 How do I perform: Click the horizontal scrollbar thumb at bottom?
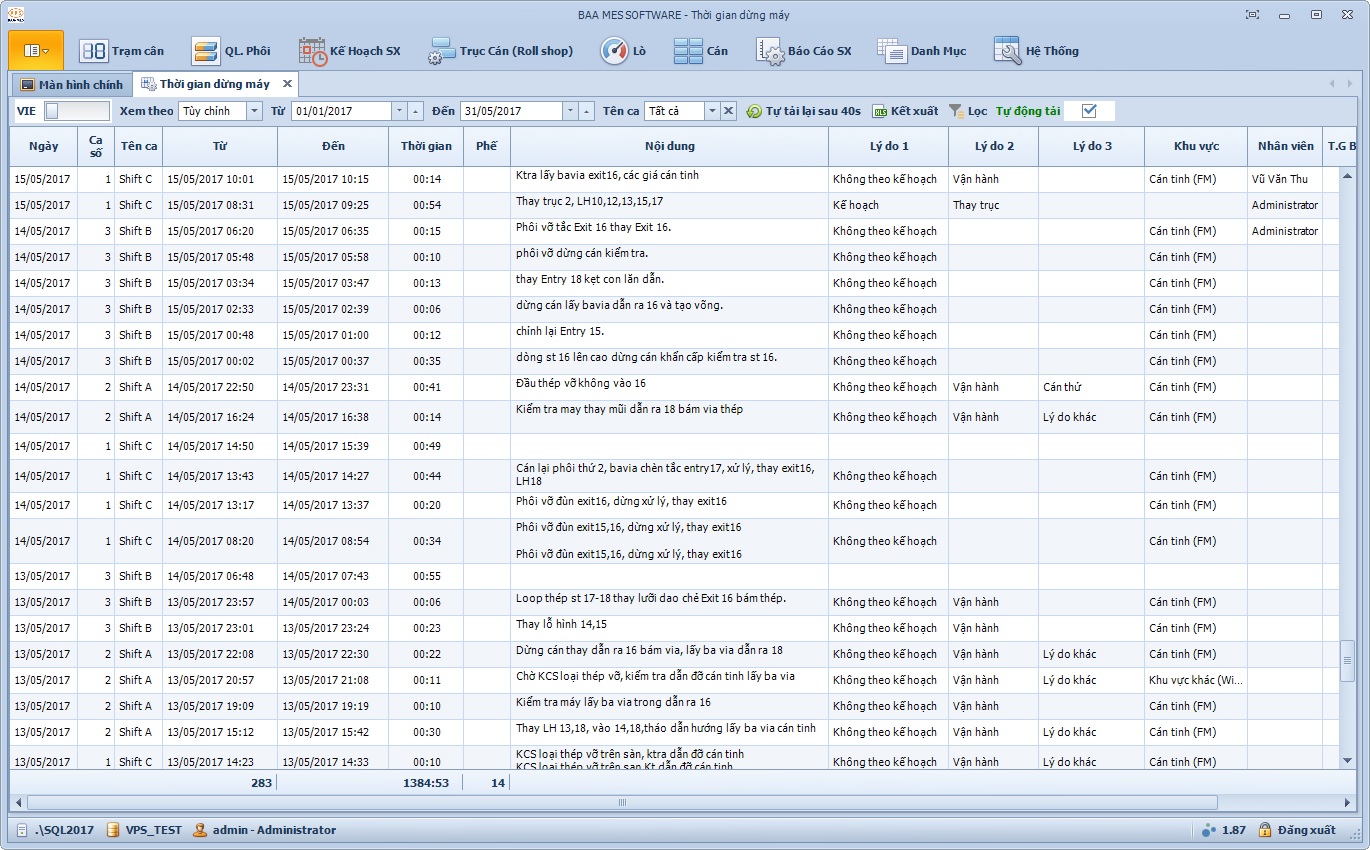click(621, 802)
